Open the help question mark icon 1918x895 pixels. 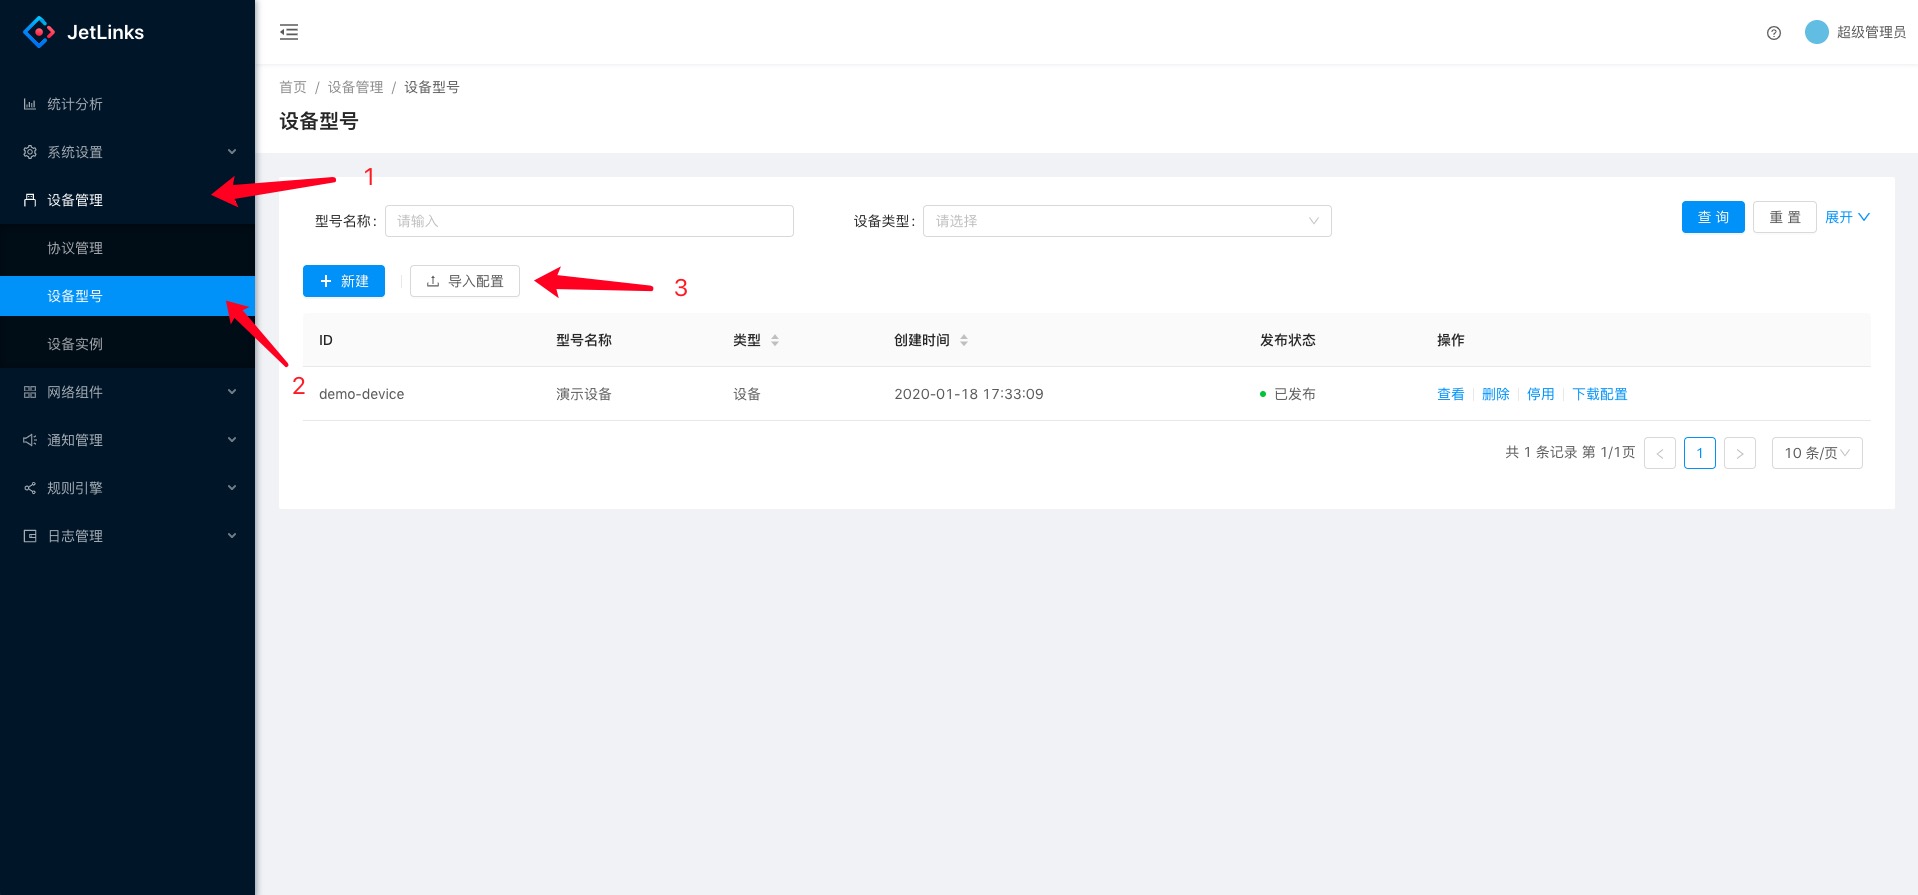click(x=1774, y=33)
